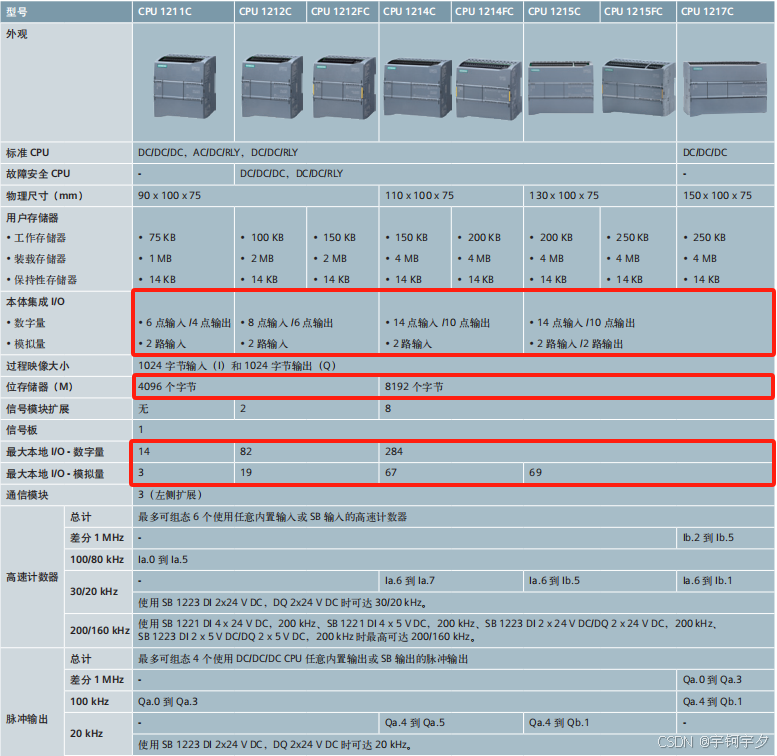Screen dimensions: 777x756
Task: Click the CPU 1214C product image
Action: [417, 88]
